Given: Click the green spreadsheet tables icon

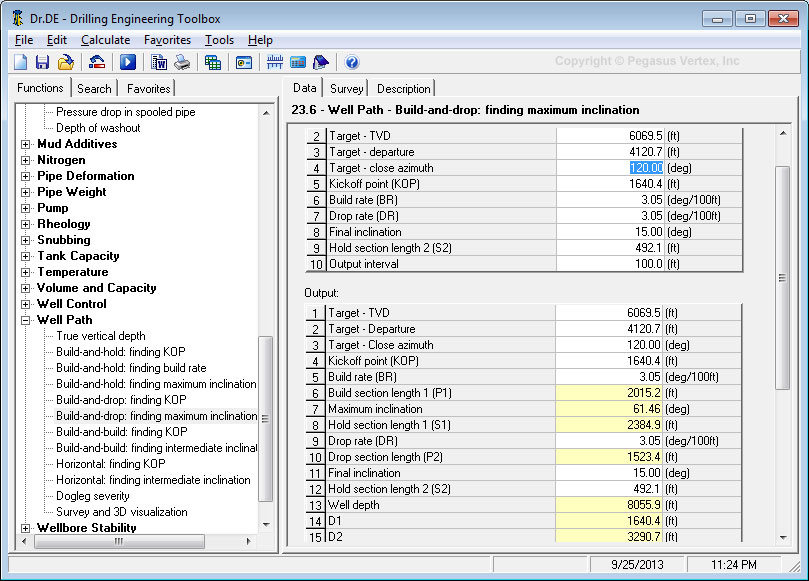Looking at the screenshot, I should point(213,62).
